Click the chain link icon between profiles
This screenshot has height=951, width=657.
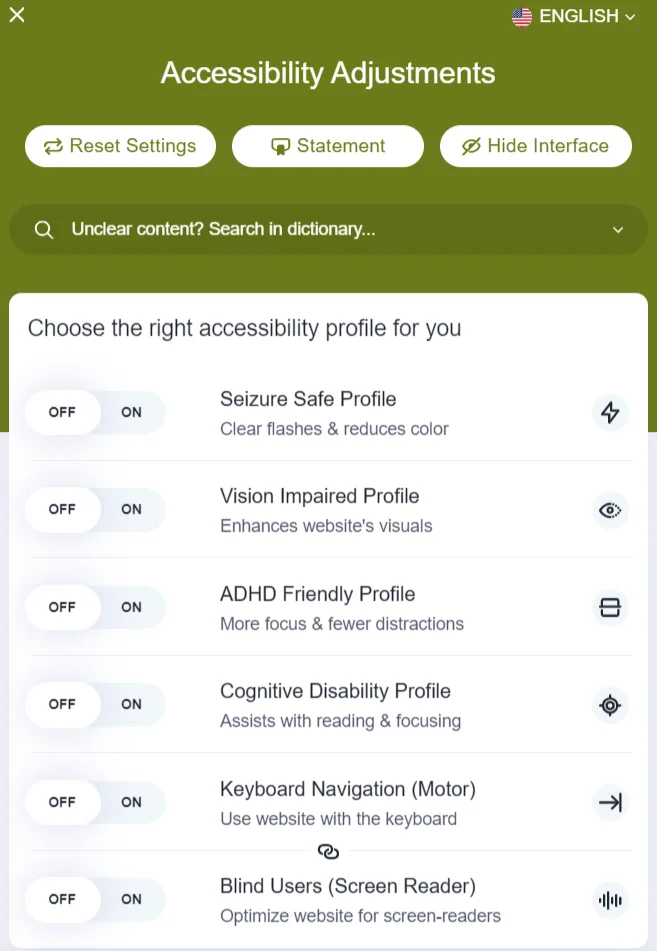coord(328,852)
